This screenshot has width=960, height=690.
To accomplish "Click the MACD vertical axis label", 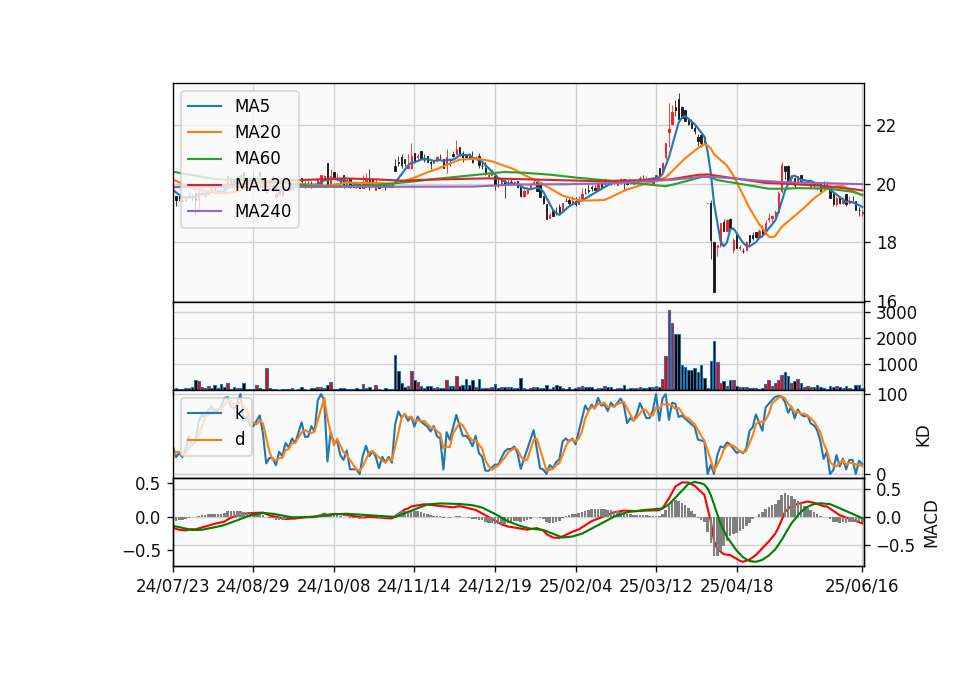I will [x=930, y=524].
